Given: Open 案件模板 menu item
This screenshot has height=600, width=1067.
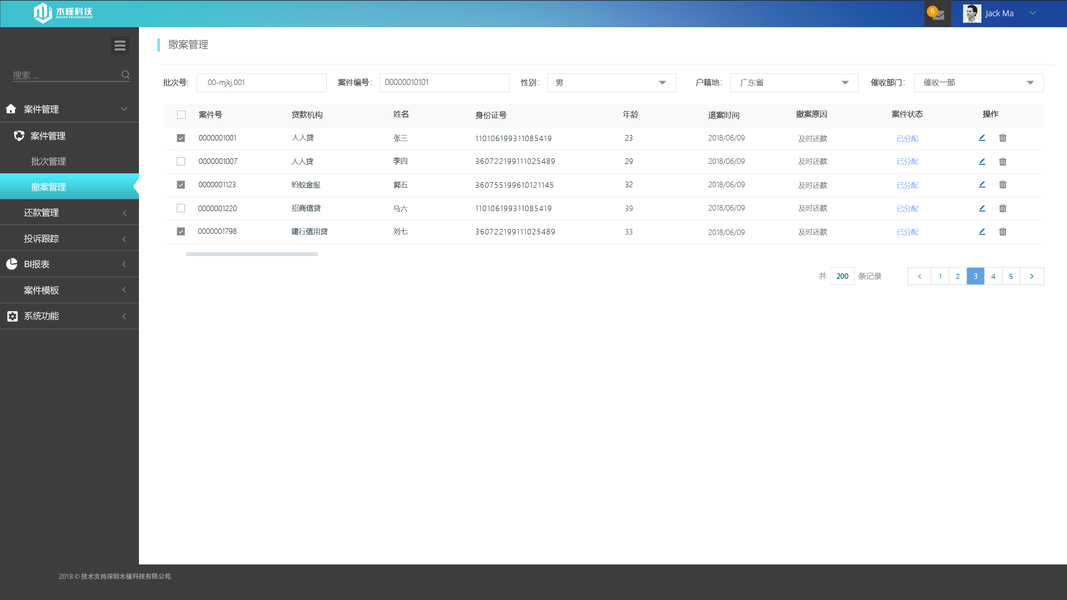Looking at the screenshot, I should (x=69, y=290).
